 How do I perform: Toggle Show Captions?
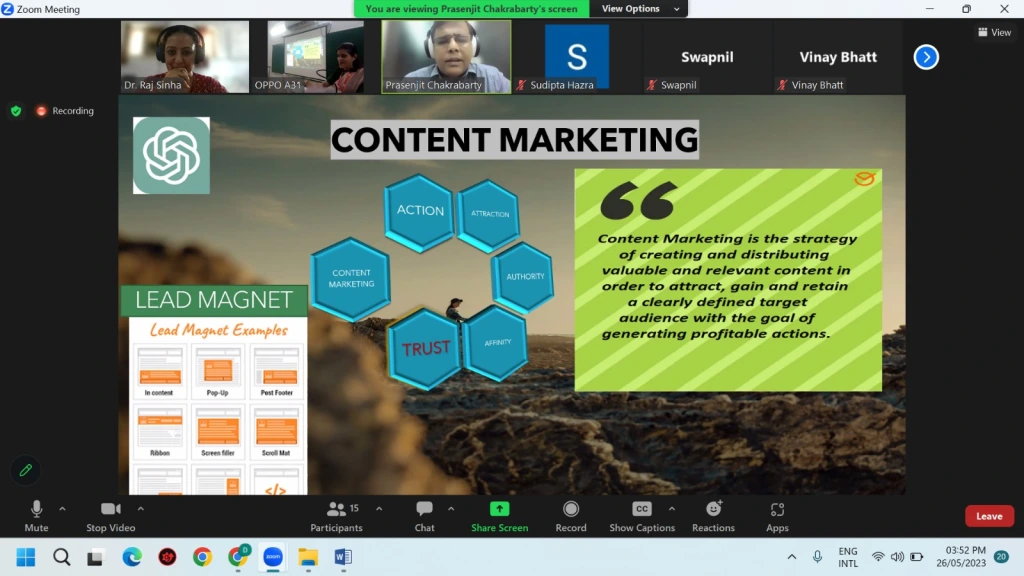click(642, 515)
